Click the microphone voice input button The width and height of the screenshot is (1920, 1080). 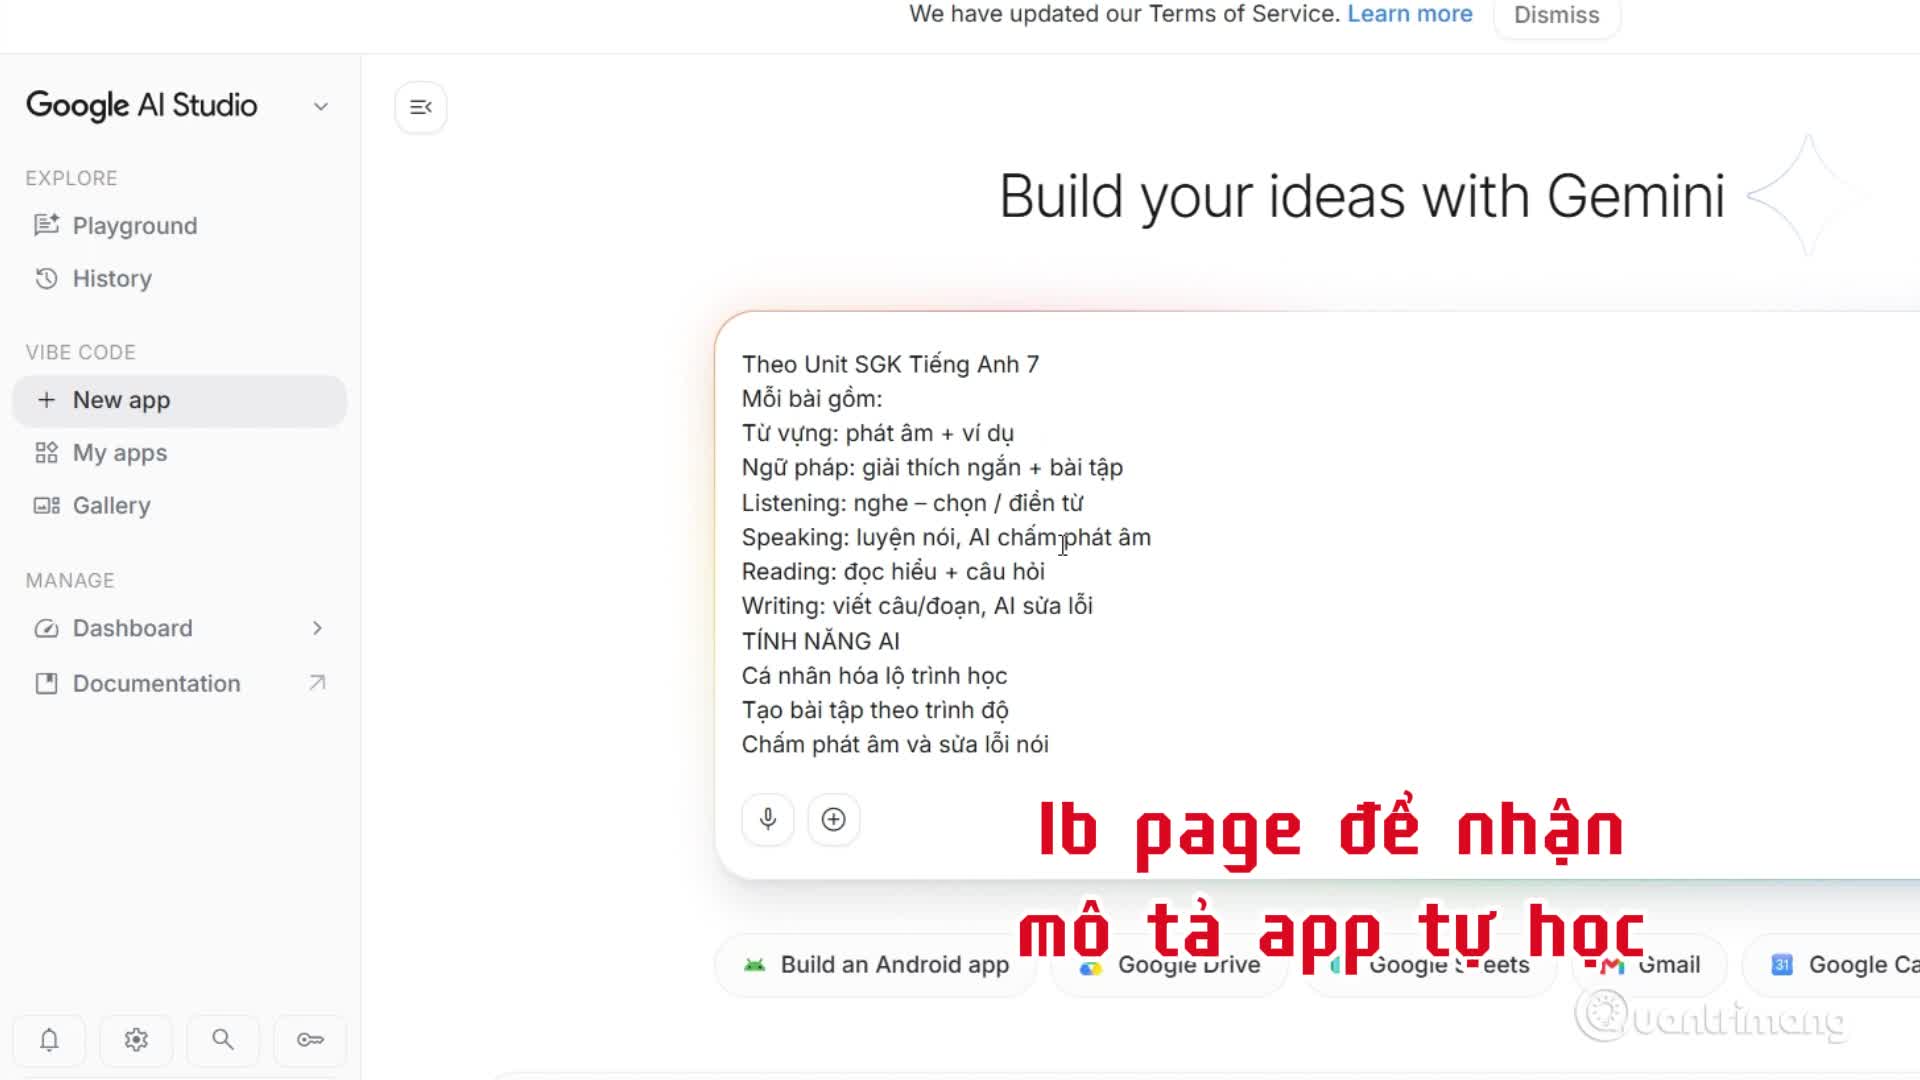tap(768, 819)
